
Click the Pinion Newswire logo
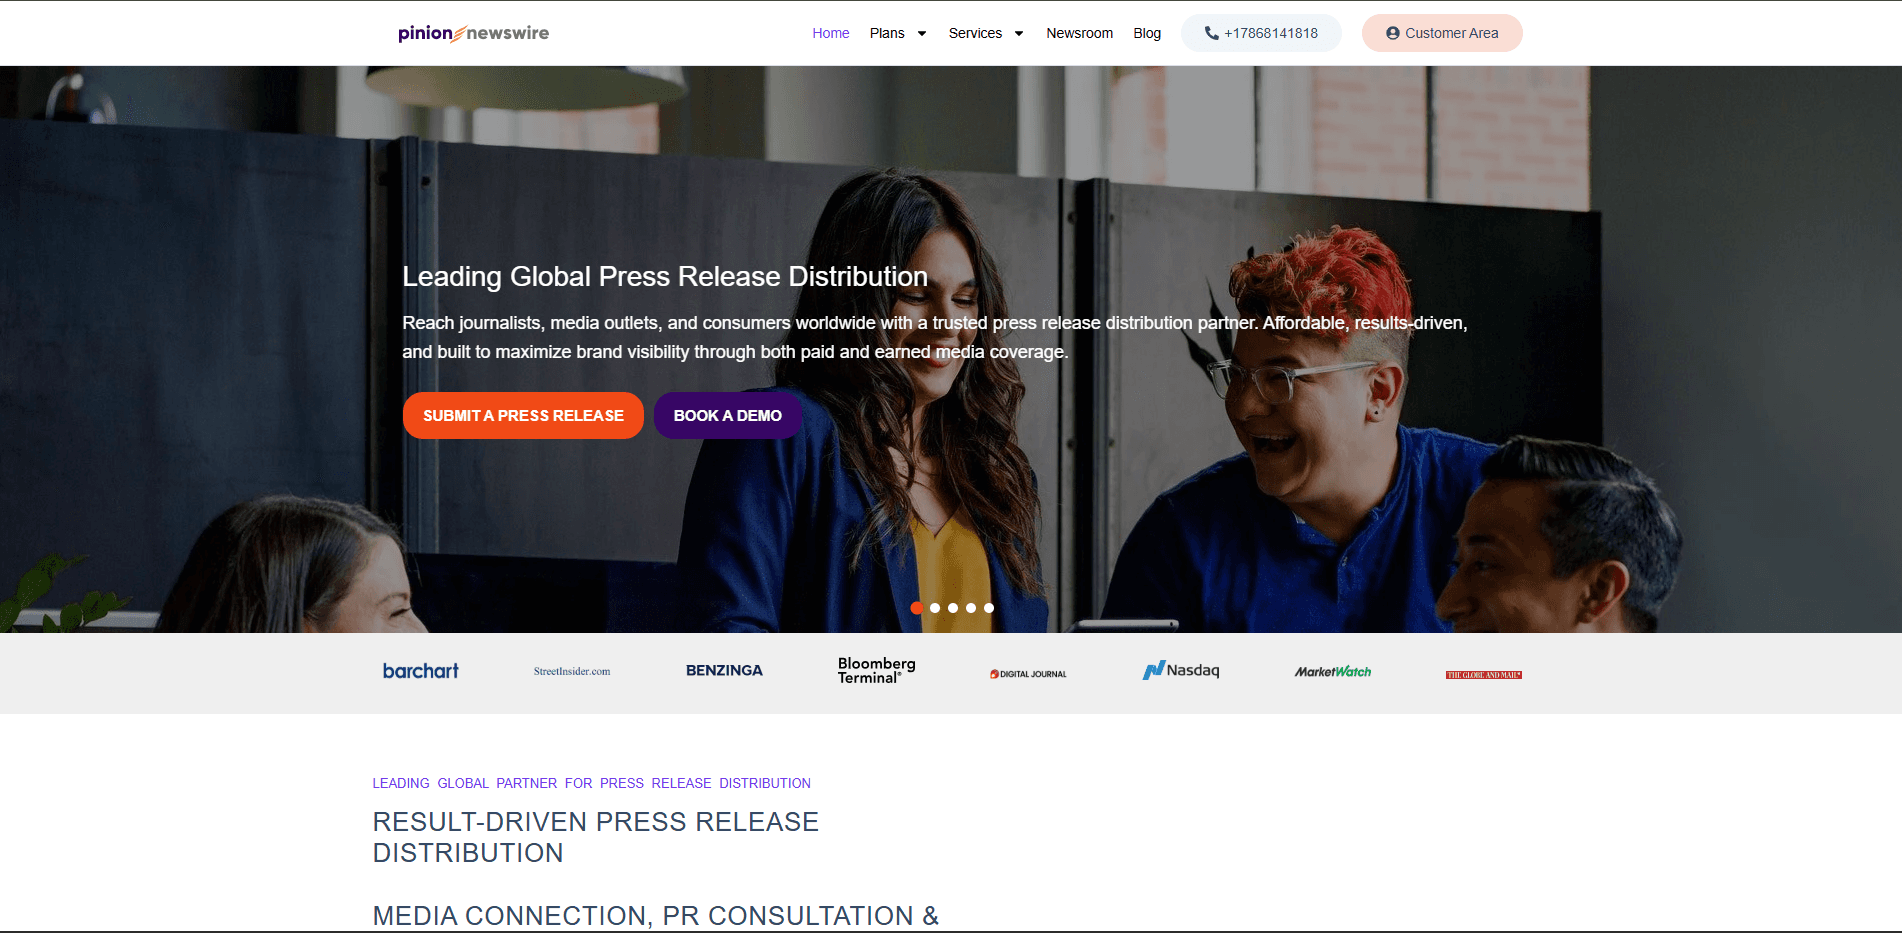pyautogui.click(x=473, y=33)
